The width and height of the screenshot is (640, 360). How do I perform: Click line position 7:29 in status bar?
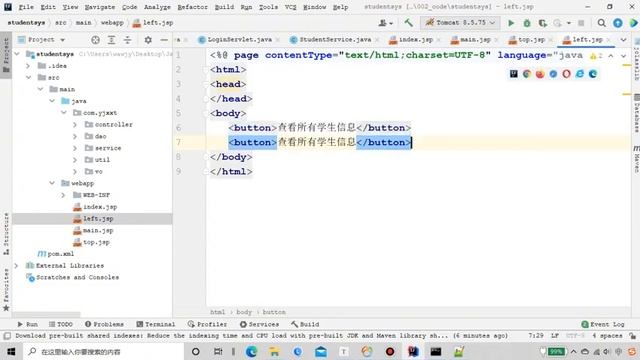click(x=536, y=336)
